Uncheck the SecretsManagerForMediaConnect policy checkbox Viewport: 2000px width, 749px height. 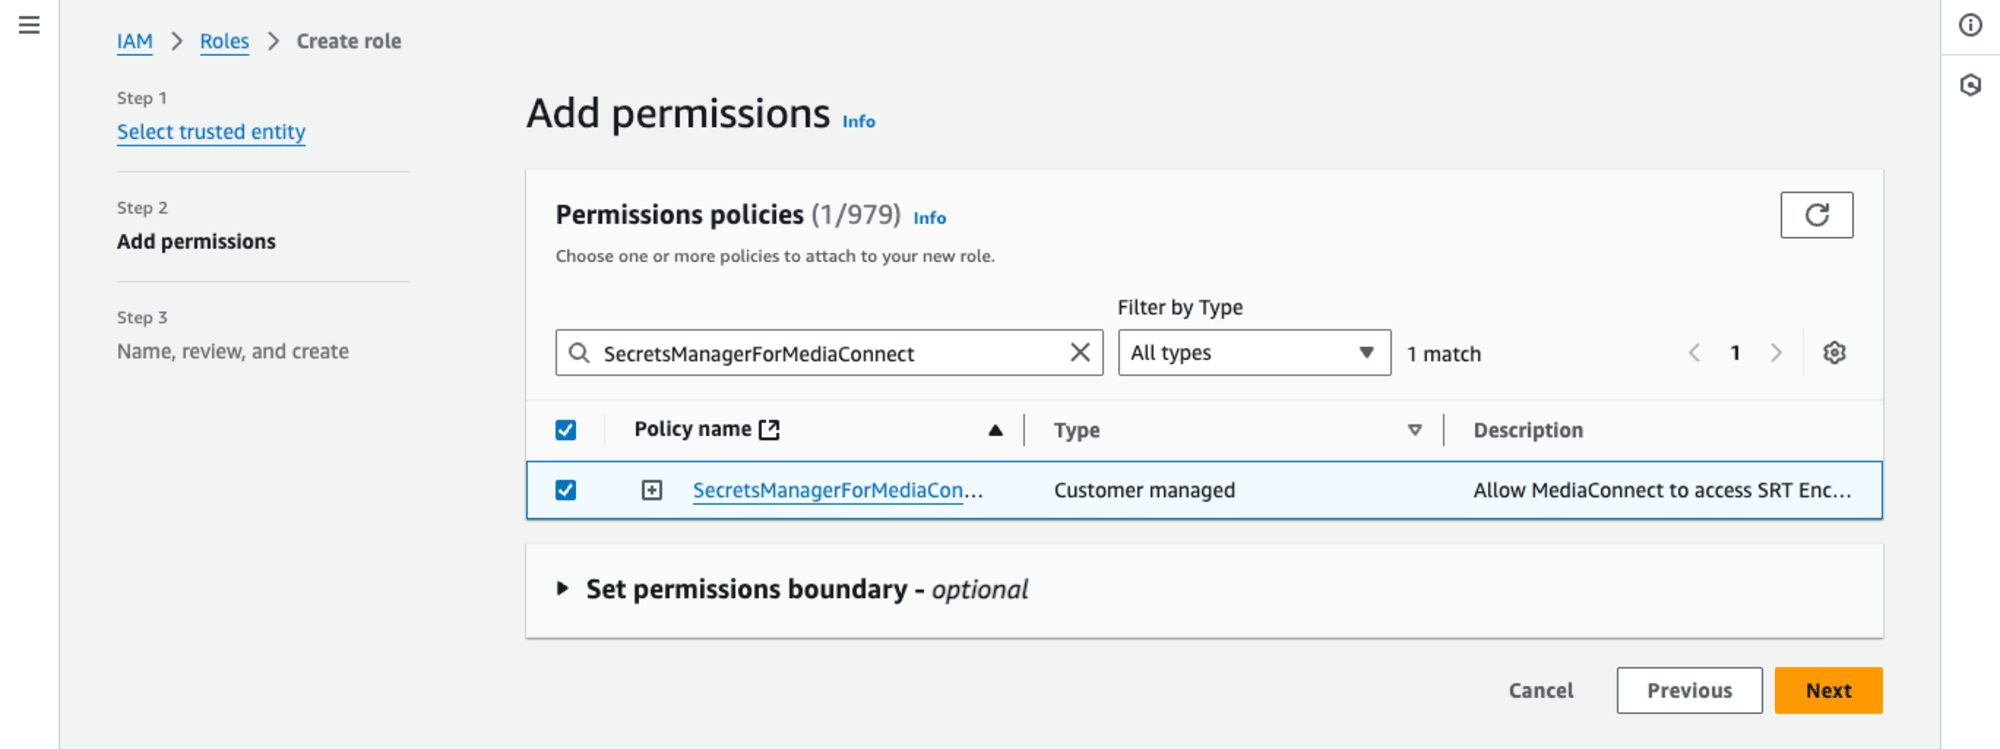[566, 490]
